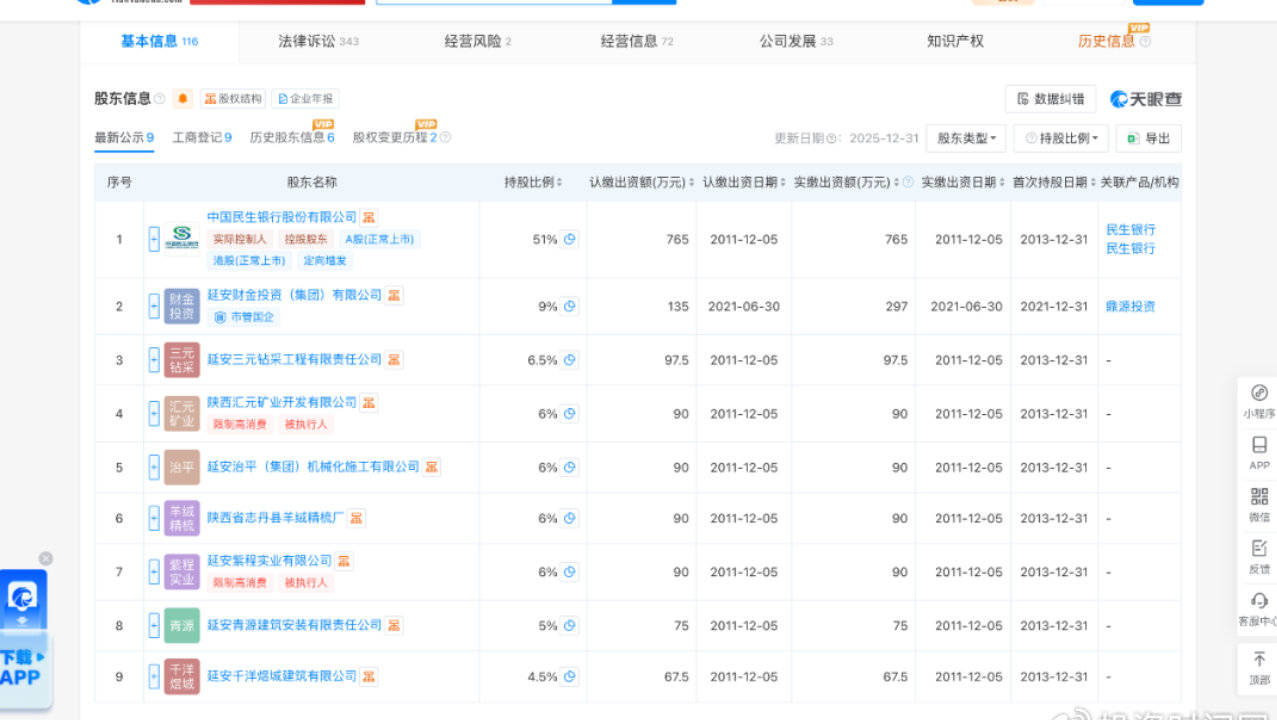
Task: Open 陕西省志丹县羊绒精梳厂 link
Action: point(276,518)
